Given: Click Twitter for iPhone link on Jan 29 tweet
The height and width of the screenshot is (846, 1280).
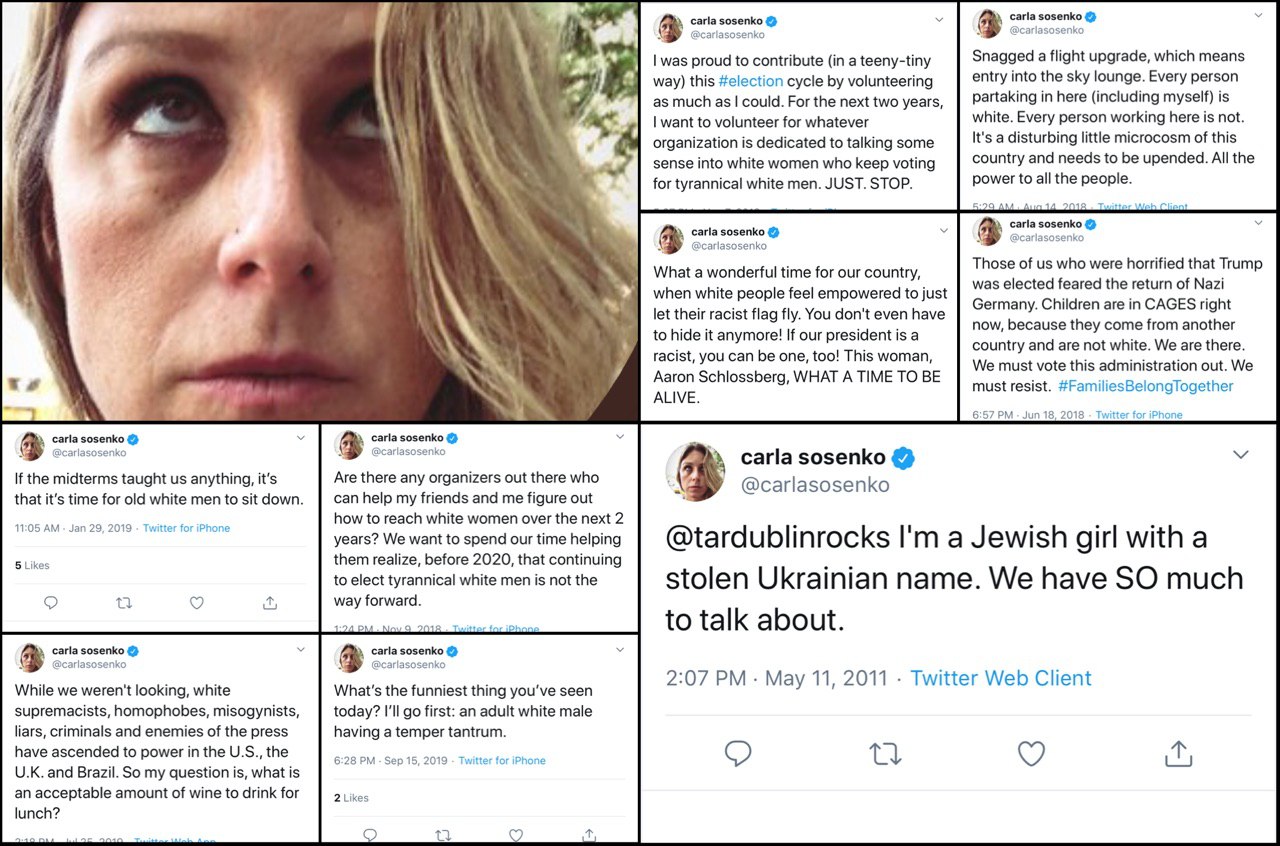Looking at the screenshot, I should pos(186,528).
